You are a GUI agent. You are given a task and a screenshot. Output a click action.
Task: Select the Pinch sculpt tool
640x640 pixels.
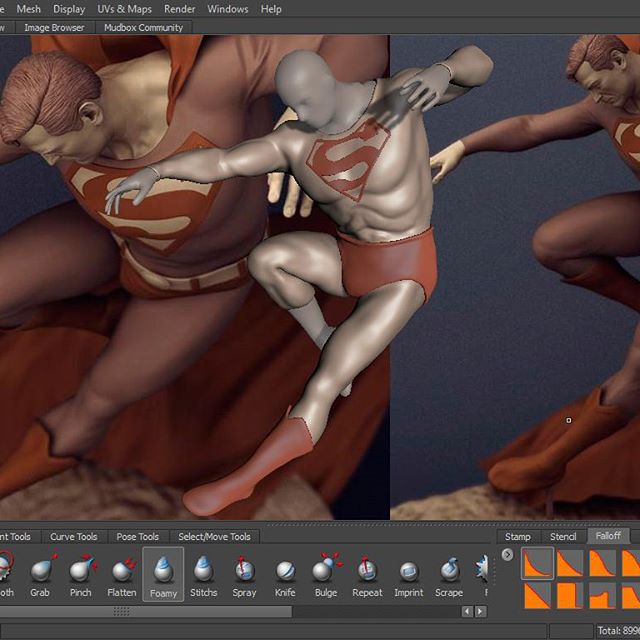81,572
